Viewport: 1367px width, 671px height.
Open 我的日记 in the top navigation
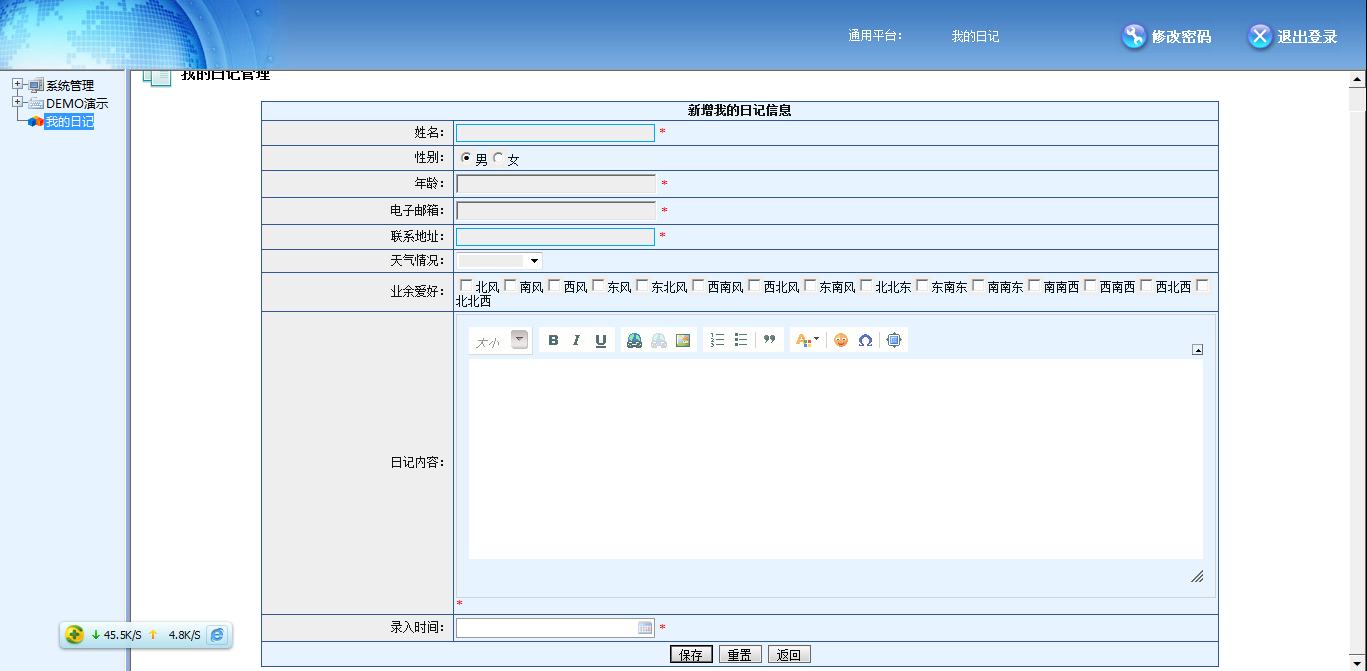click(x=975, y=36)
